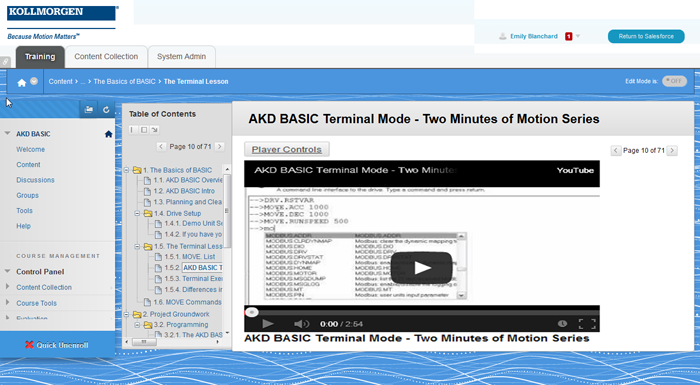Expand Course Tools in Control Panel
This screenshot has width=700, height=385.
pyautogui.click(x=8, y=302)
